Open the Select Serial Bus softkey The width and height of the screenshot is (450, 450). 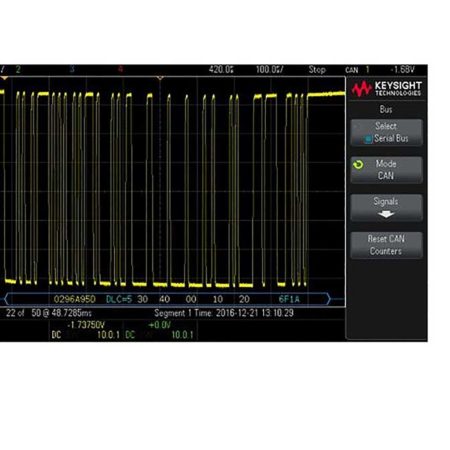point(387,132)
